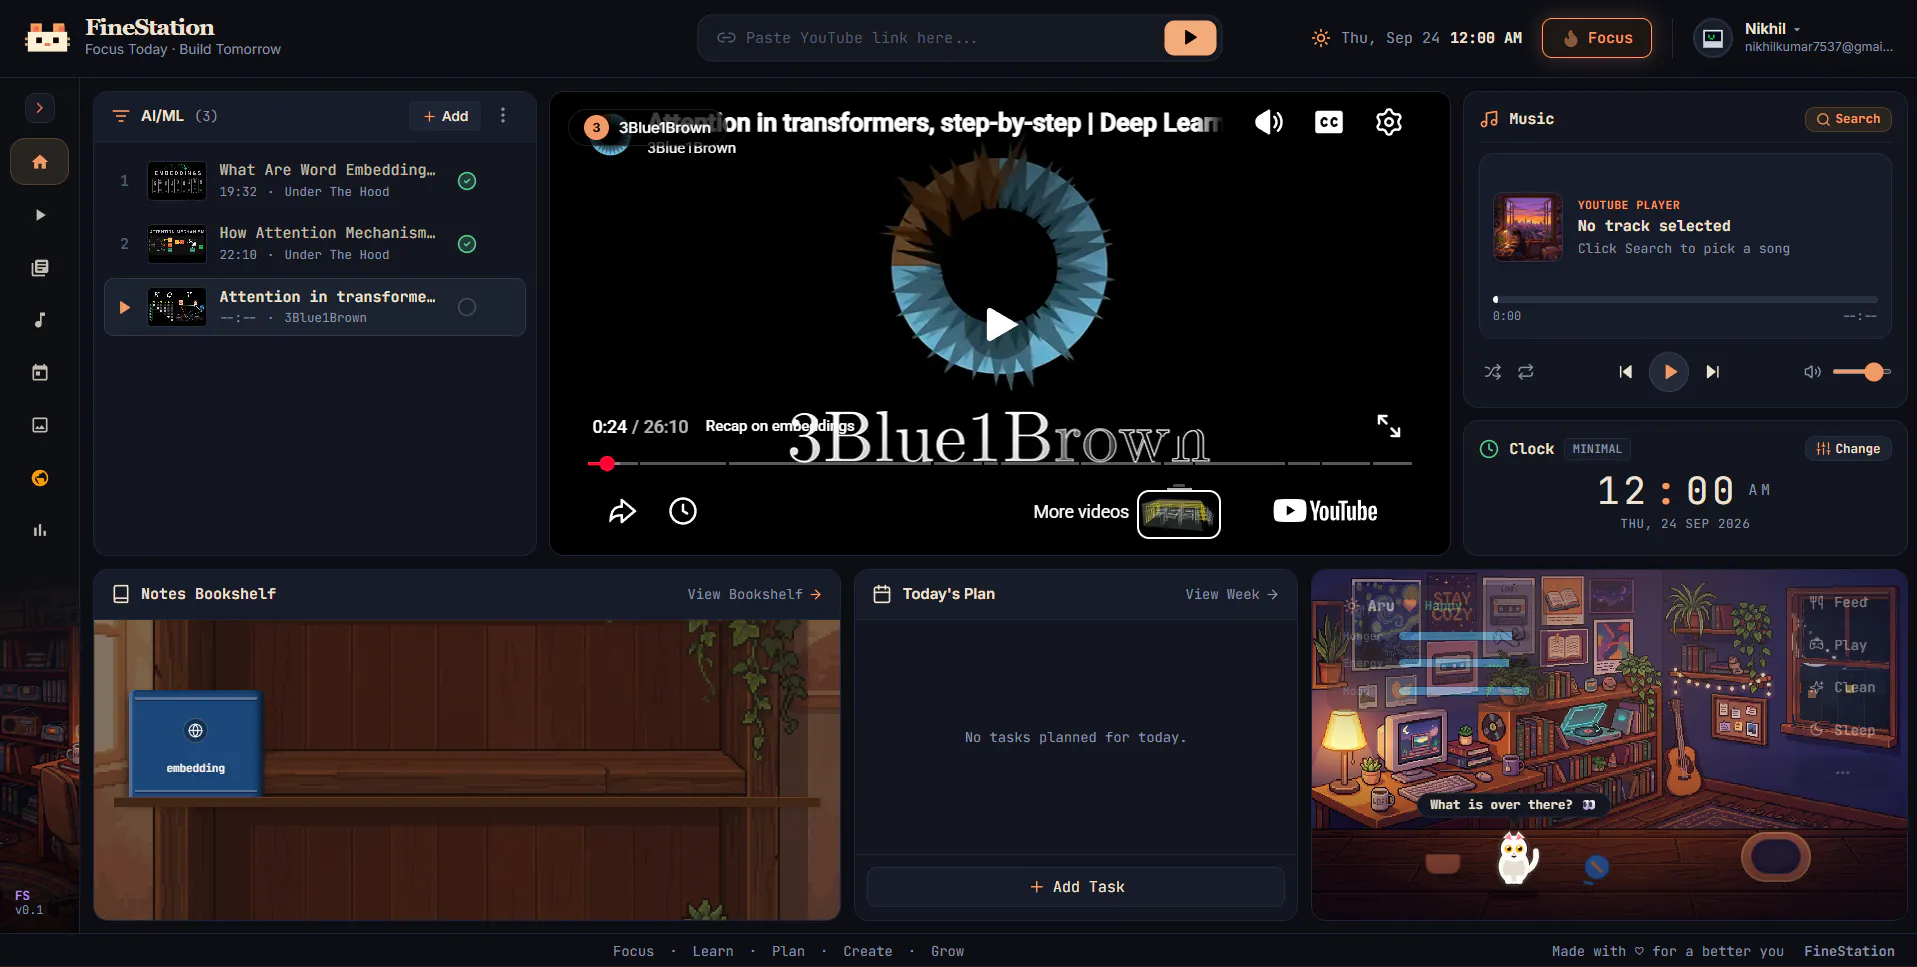The width and height of the screenshot is (1917, 967).
Task: Share the video using the arrow icon
Action: 622,512
